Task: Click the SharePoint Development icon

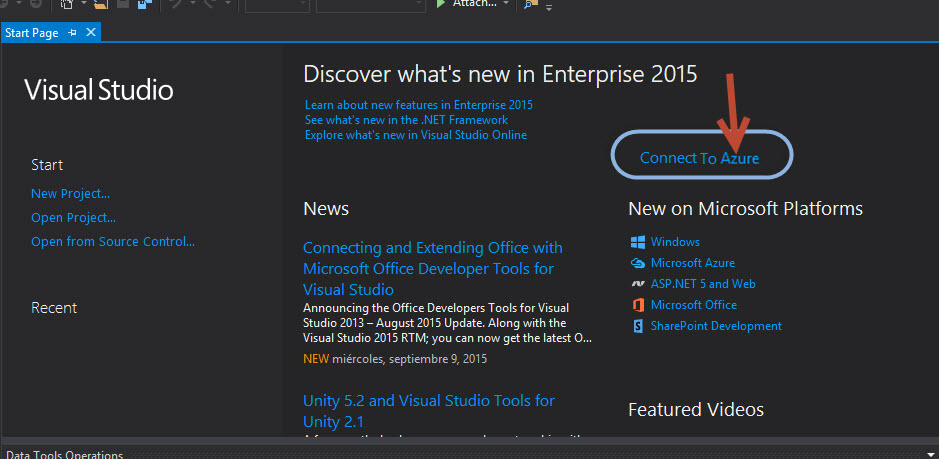Action: [x=637, y=326]
